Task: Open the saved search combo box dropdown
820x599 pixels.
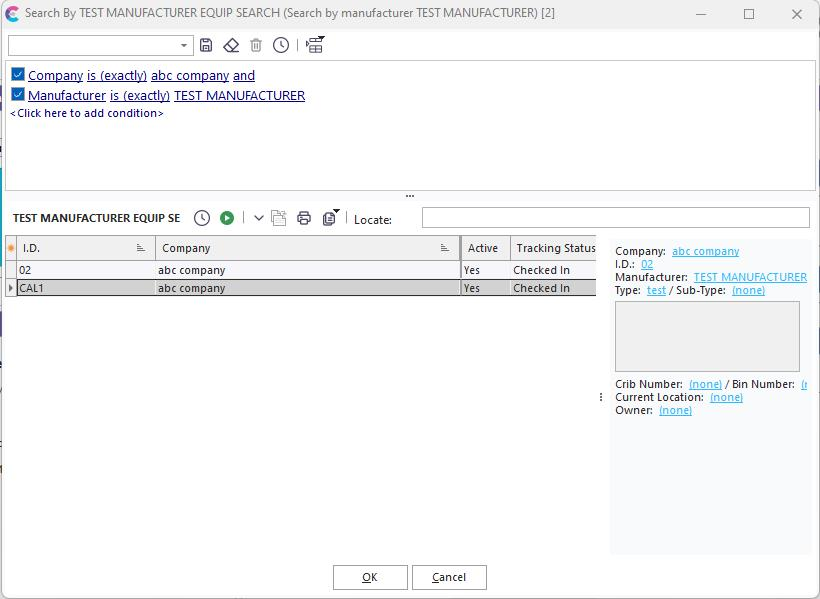Action: point(185,46)
